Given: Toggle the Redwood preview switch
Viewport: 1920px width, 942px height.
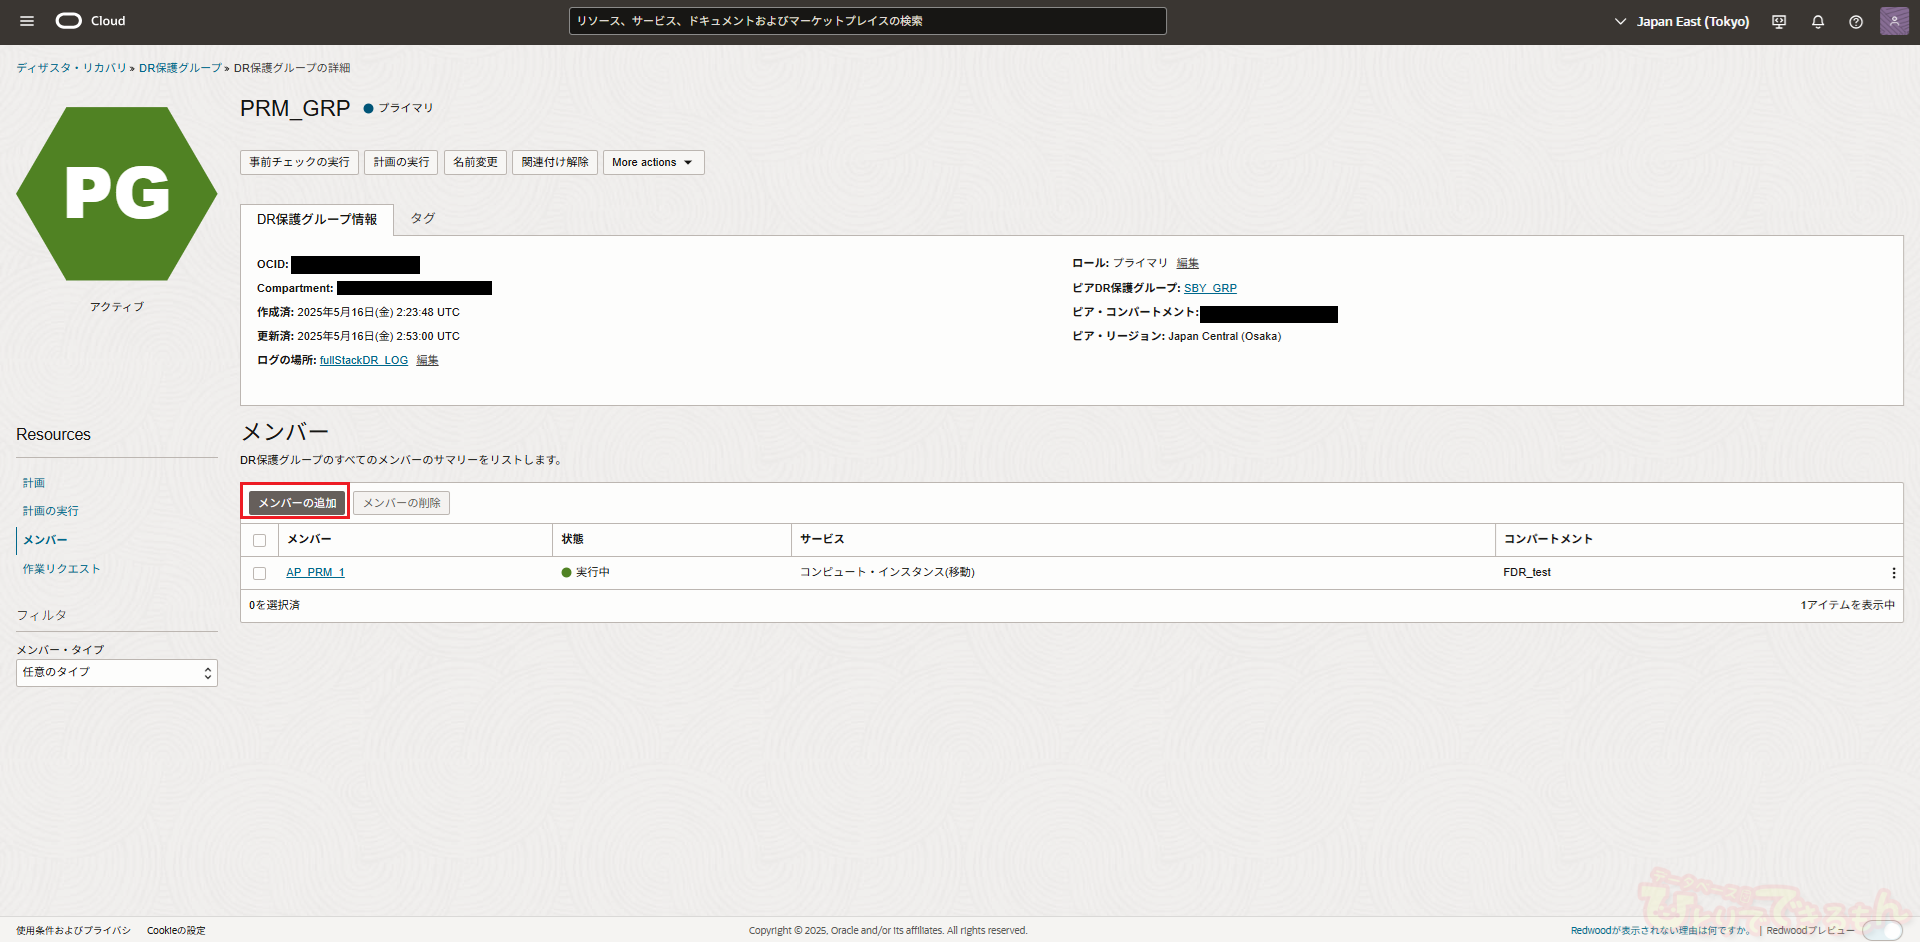Looking at the screenshot, I should coord(1882,930).
